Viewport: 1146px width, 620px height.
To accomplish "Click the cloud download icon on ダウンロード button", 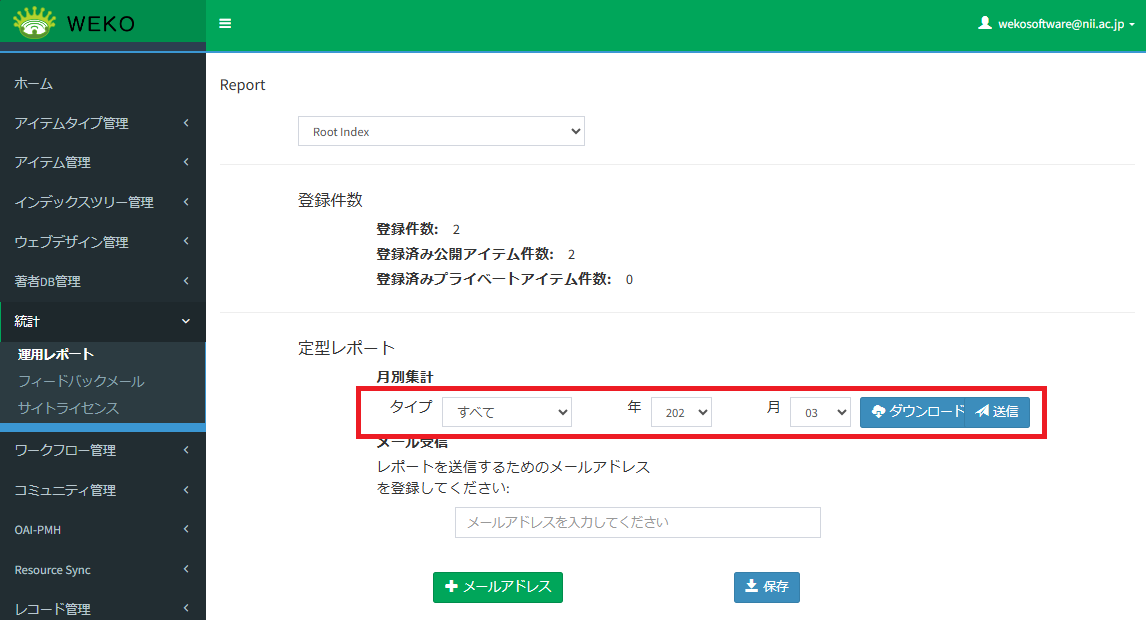I will [879, 411].
